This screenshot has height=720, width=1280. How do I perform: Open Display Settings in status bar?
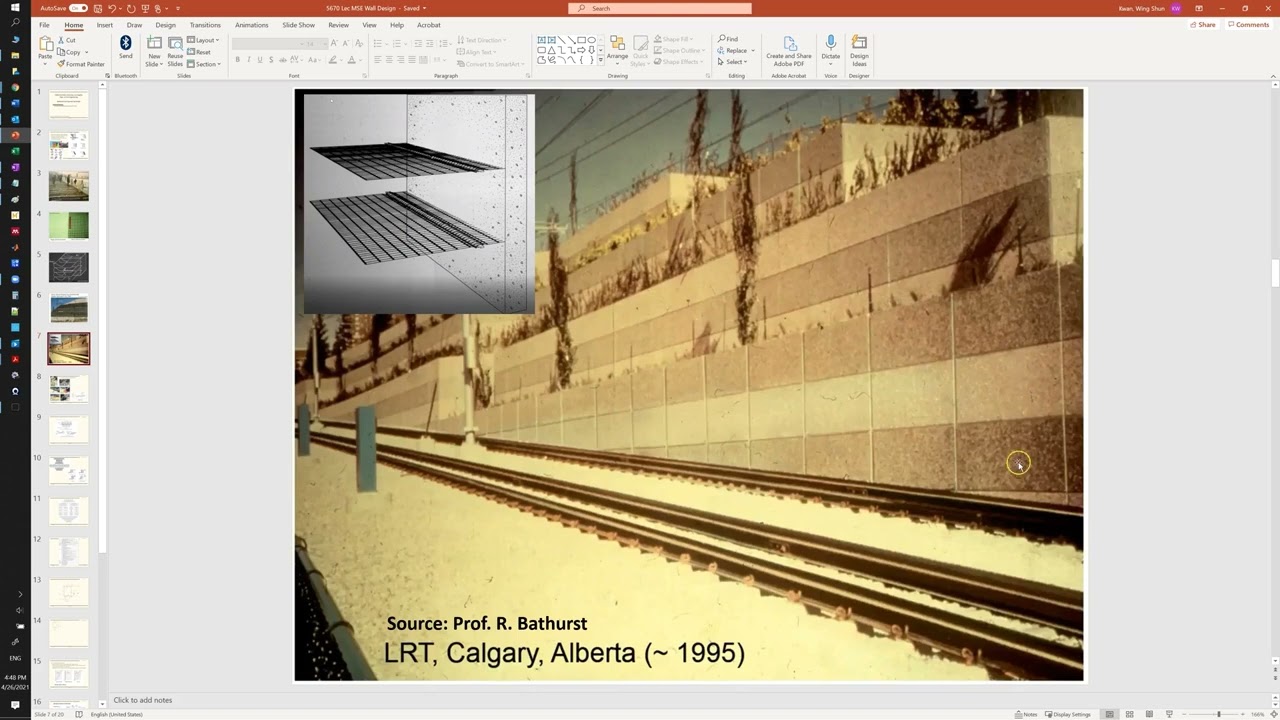click(x=1068, y=714)
